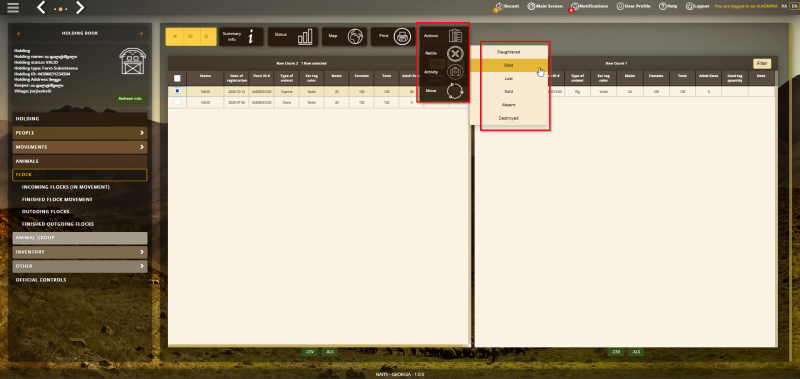
Task: Expand the Movements section
Action: [x=80, y=147]
